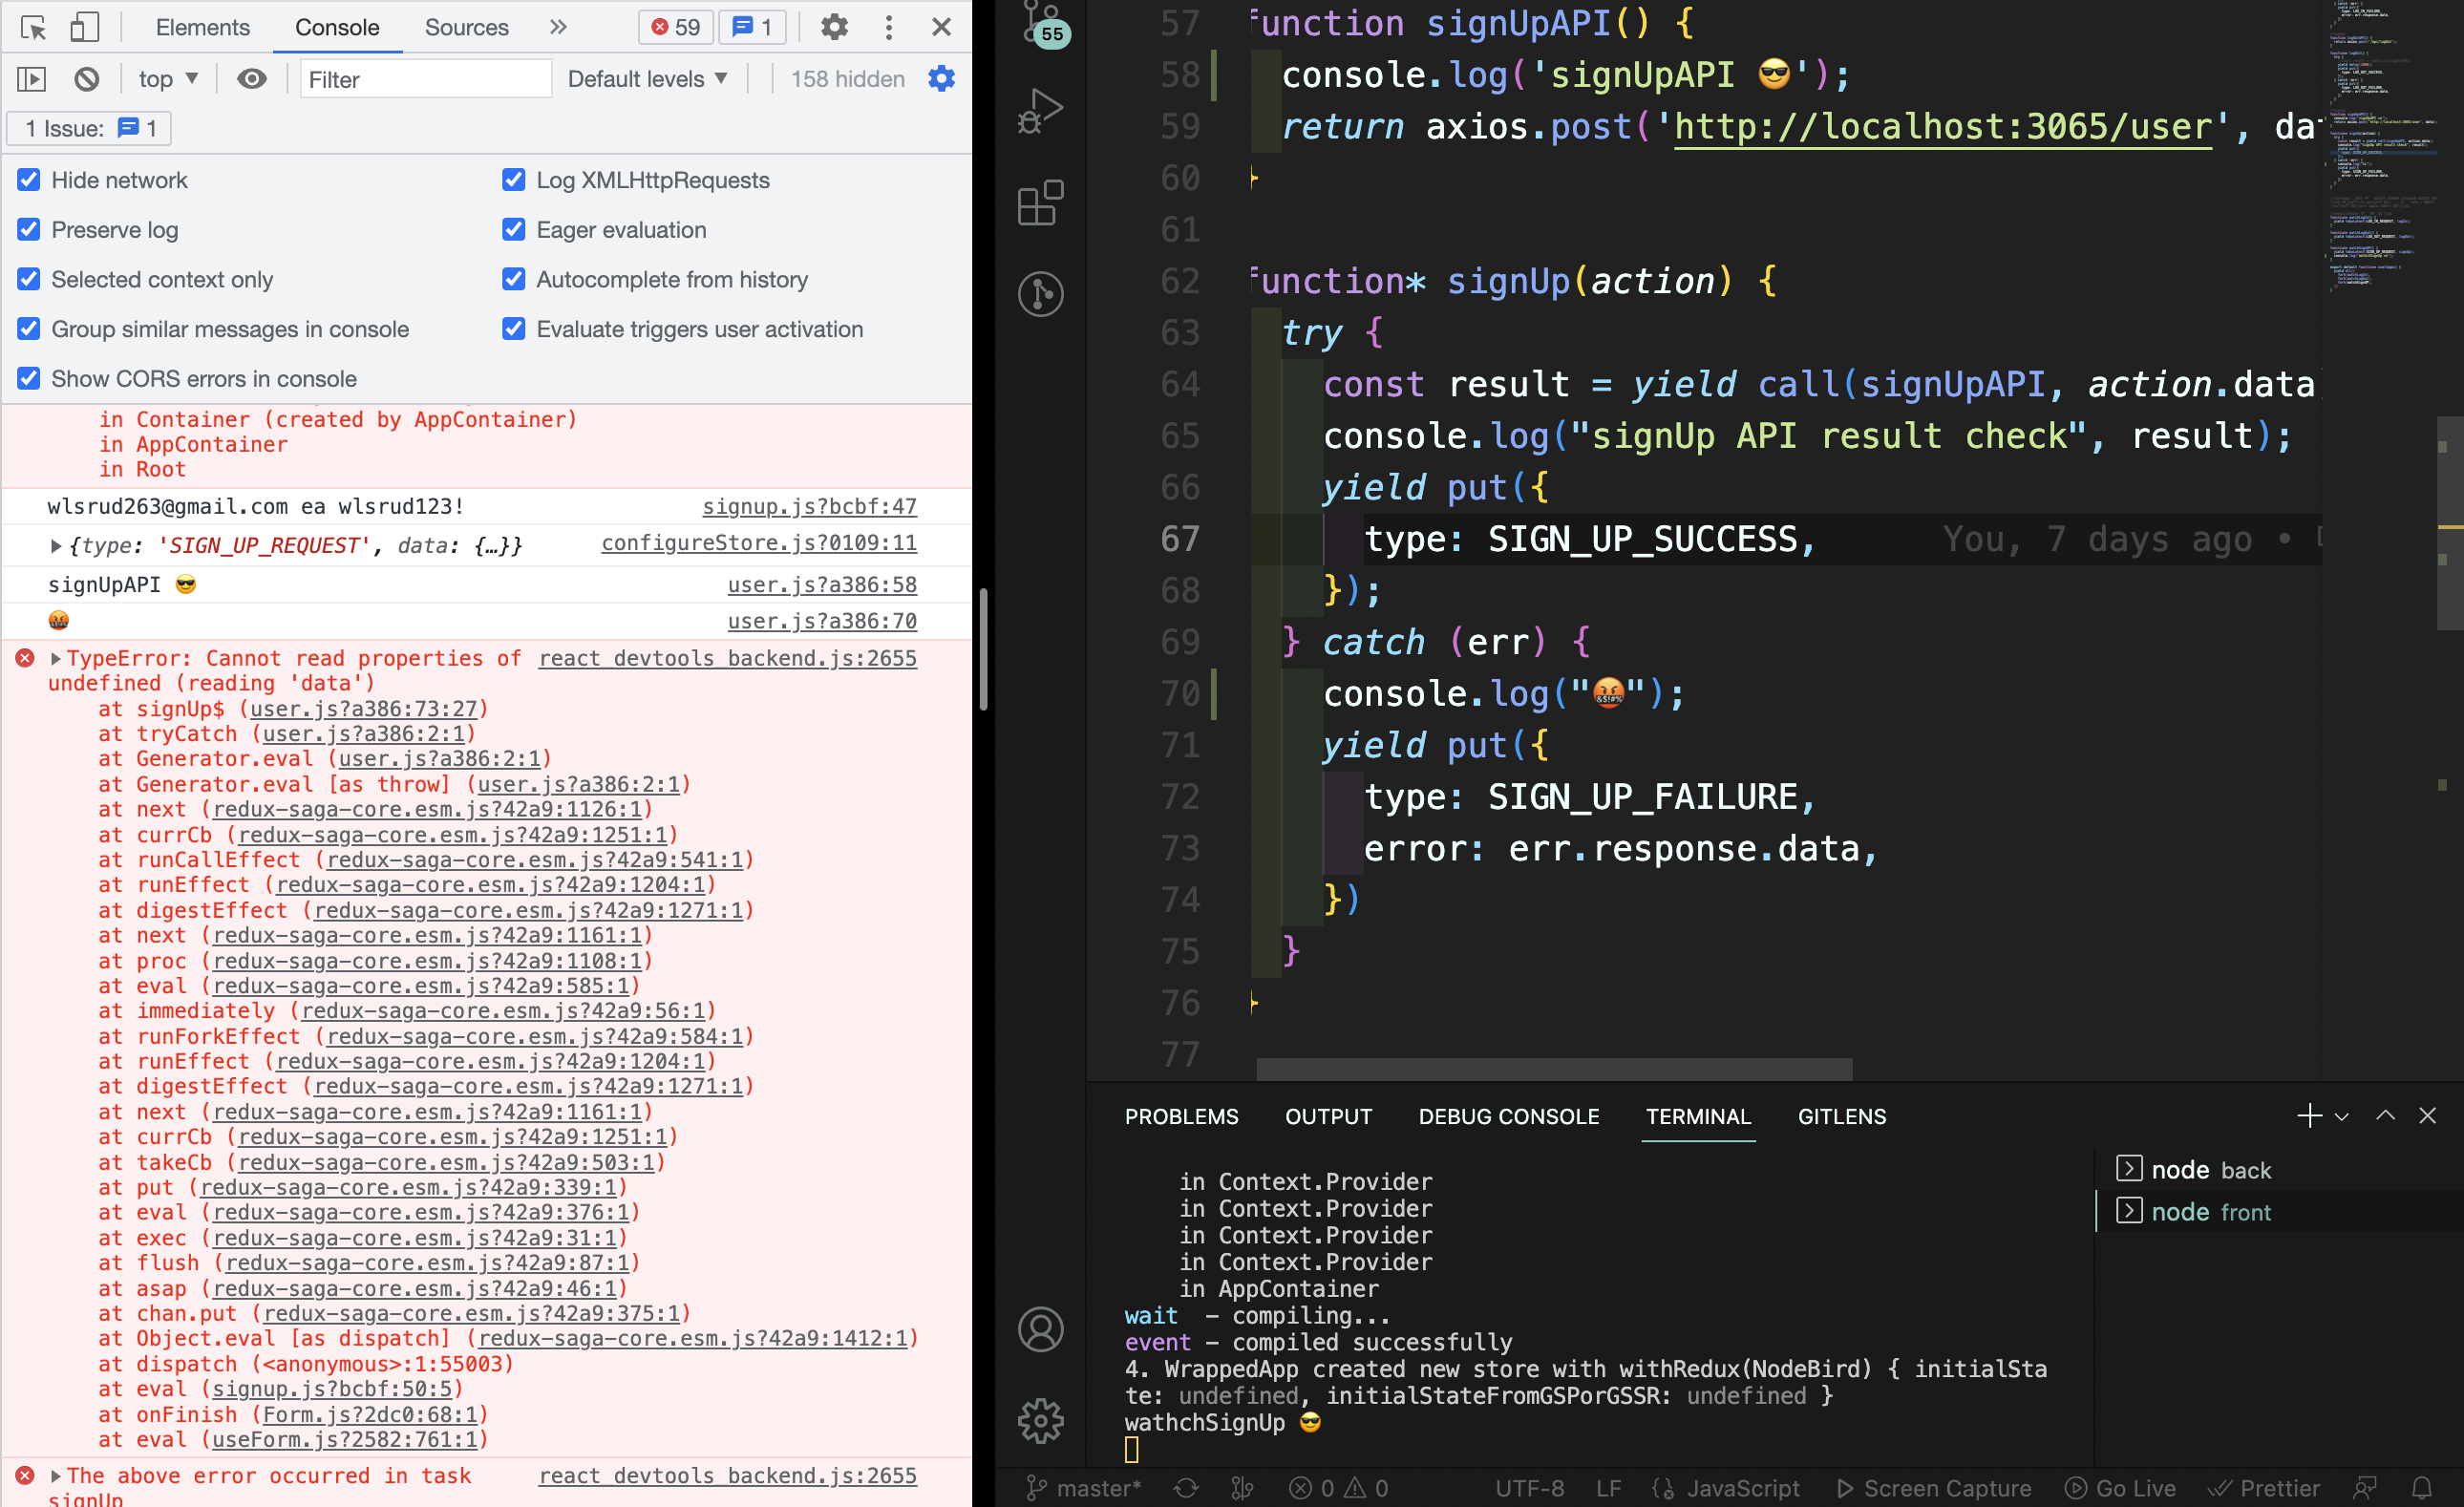Toggle the blue console settings gear

click(x=941, y=79)
